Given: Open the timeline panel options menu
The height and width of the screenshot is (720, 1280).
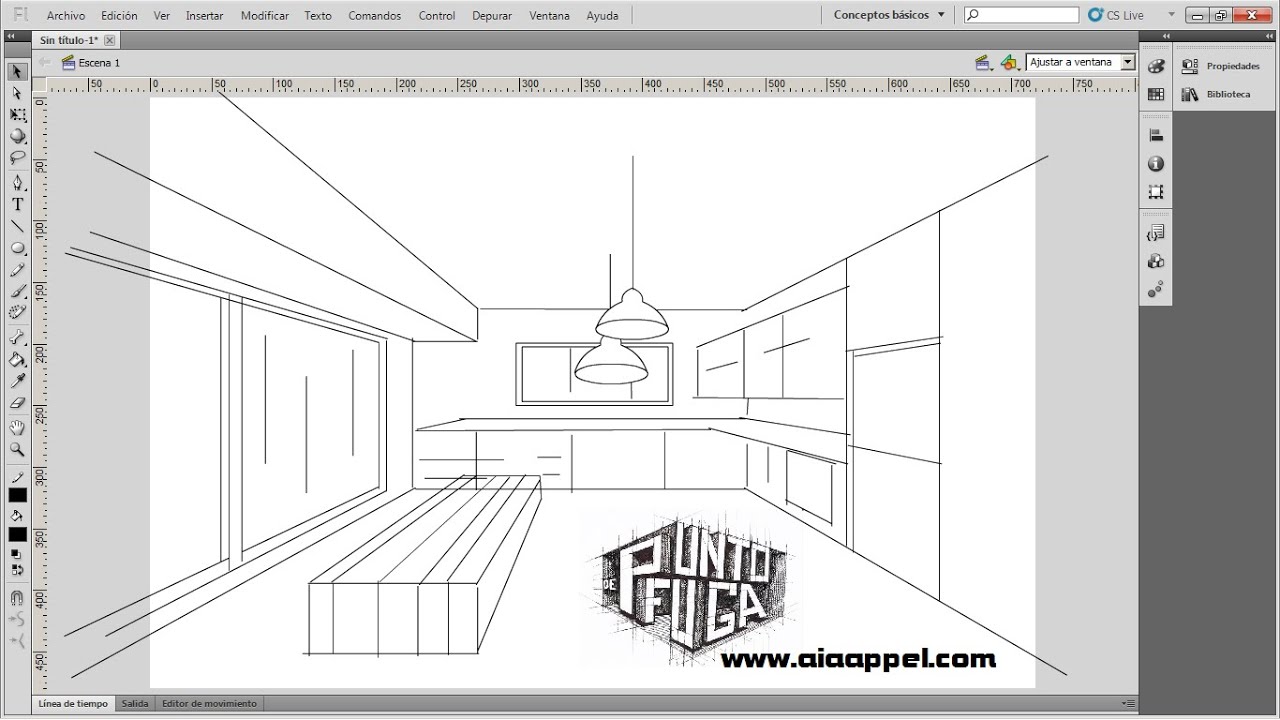Looking at the screenshot, I should pyautogui.click(x=1129, y=704).
